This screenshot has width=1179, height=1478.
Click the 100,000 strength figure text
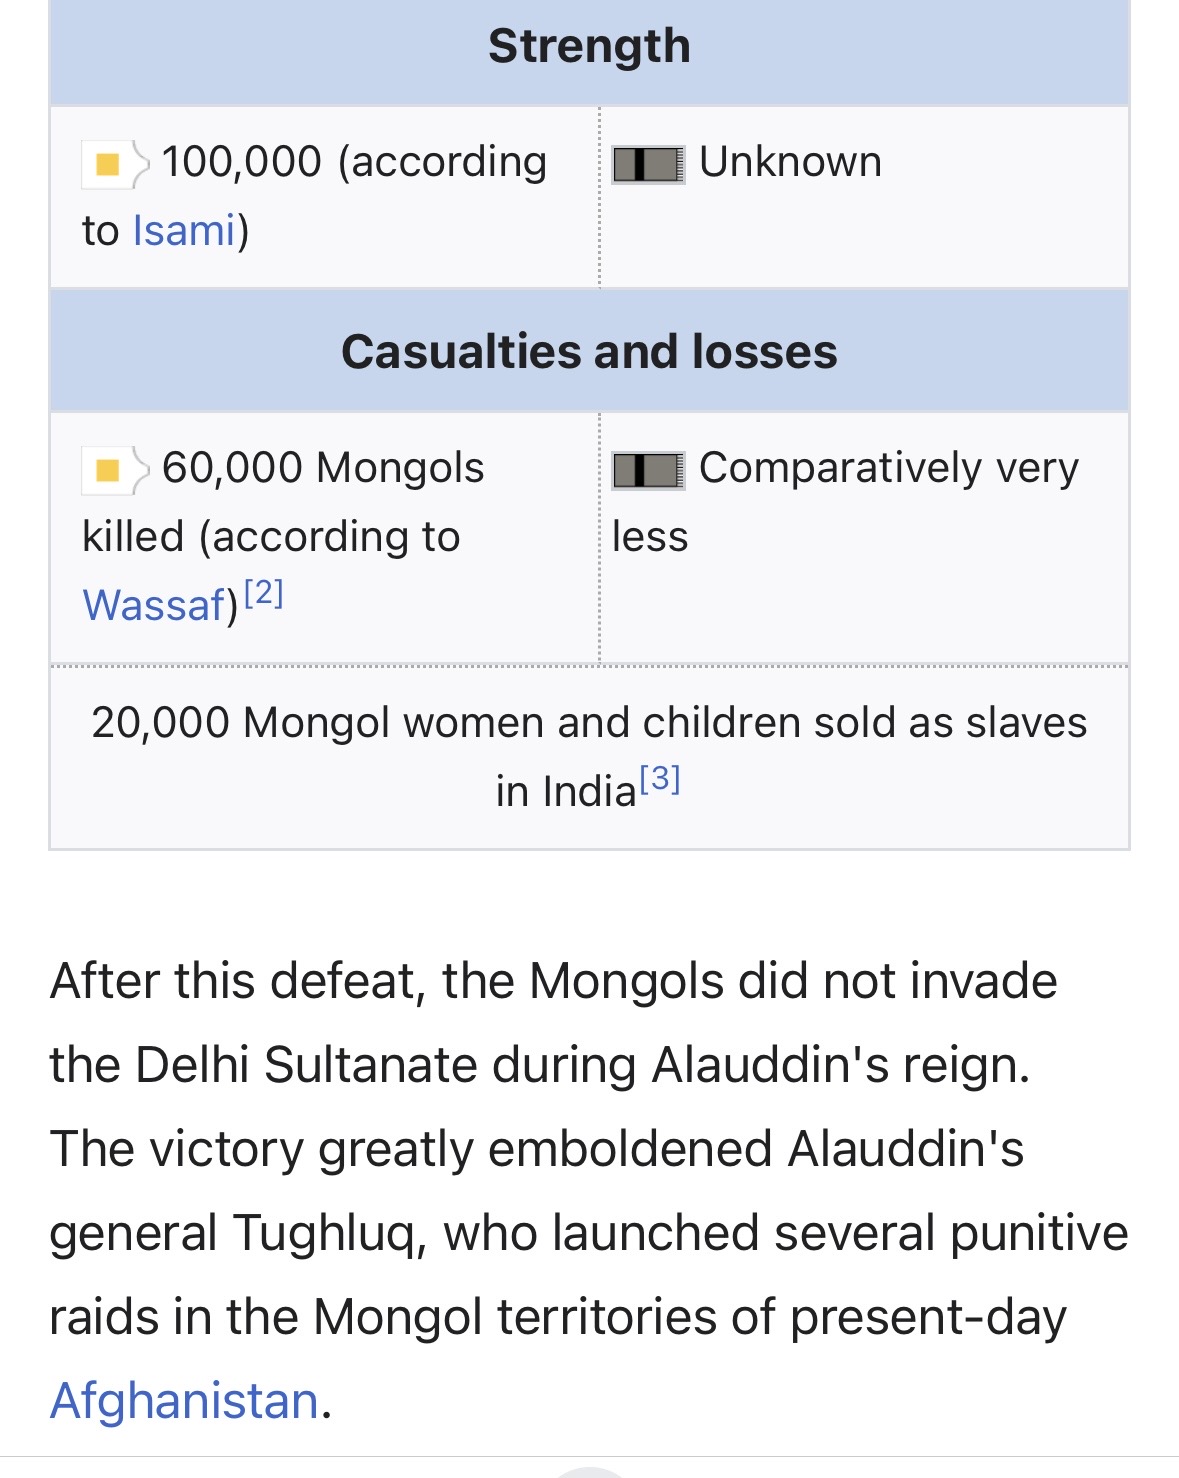click(x=242, y=162)
